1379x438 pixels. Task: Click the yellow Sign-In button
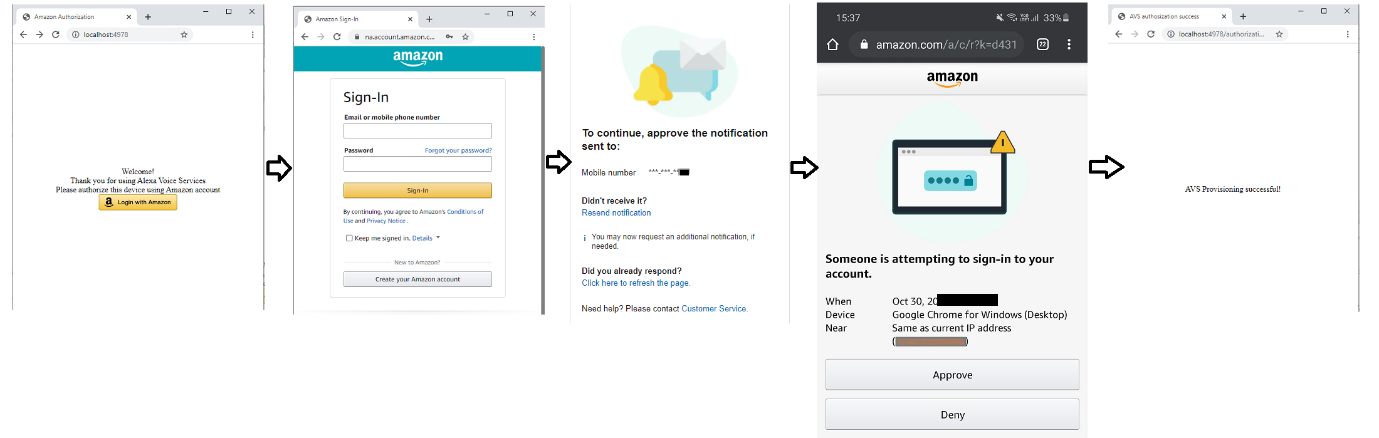pyautogui.click(x=417, y=190)
